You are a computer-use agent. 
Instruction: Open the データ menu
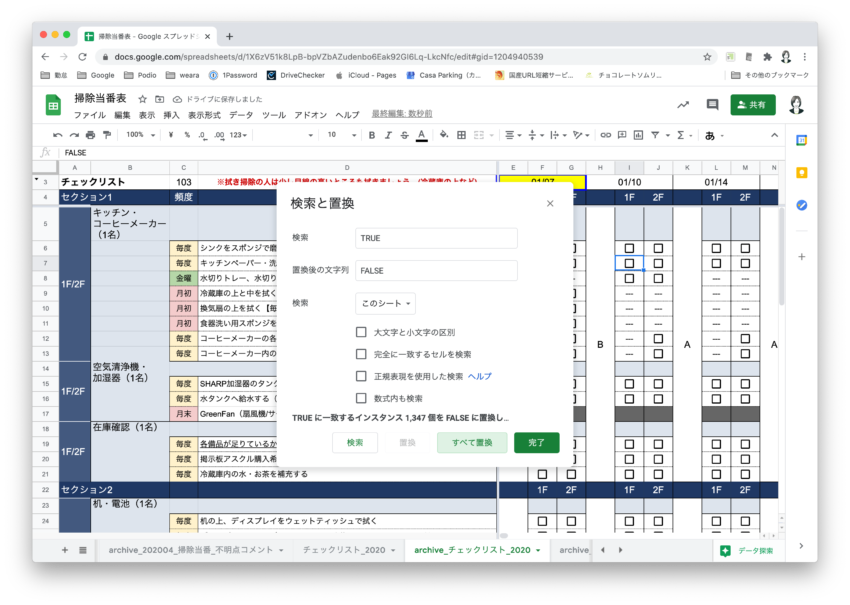pyautogui.click(x=240, y=115)
